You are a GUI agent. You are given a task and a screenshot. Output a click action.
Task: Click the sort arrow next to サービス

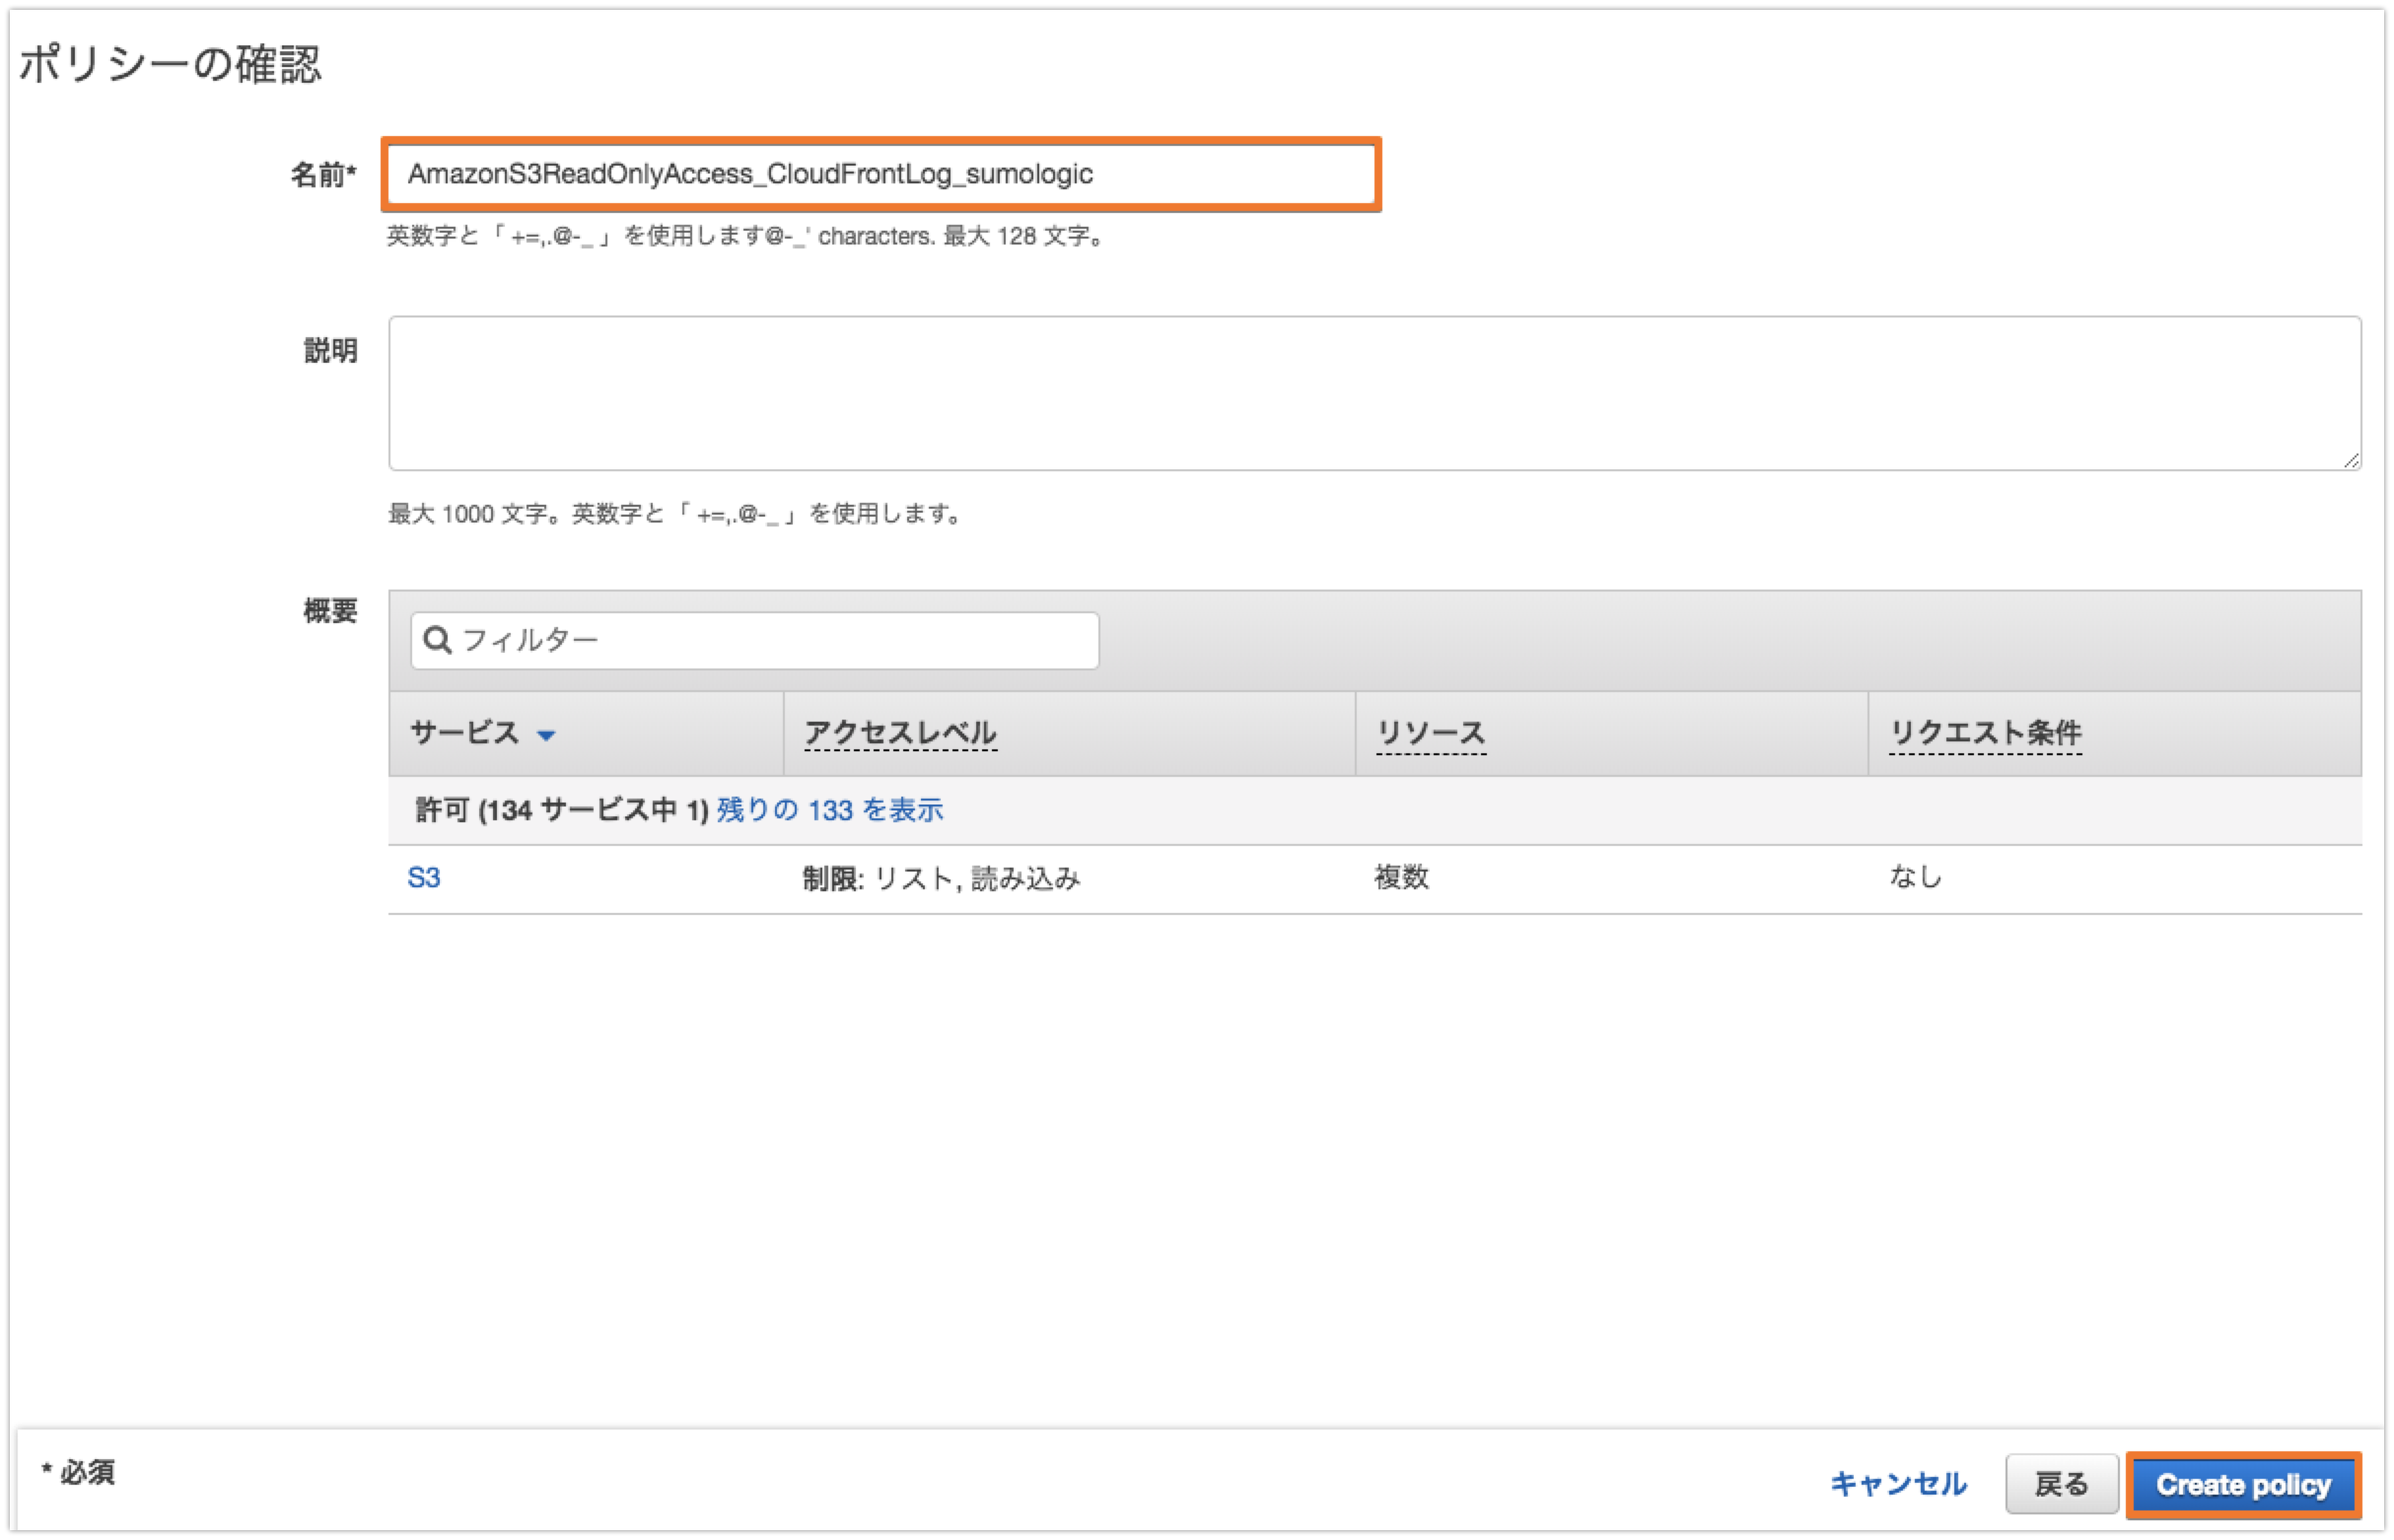tap(546, 734)
